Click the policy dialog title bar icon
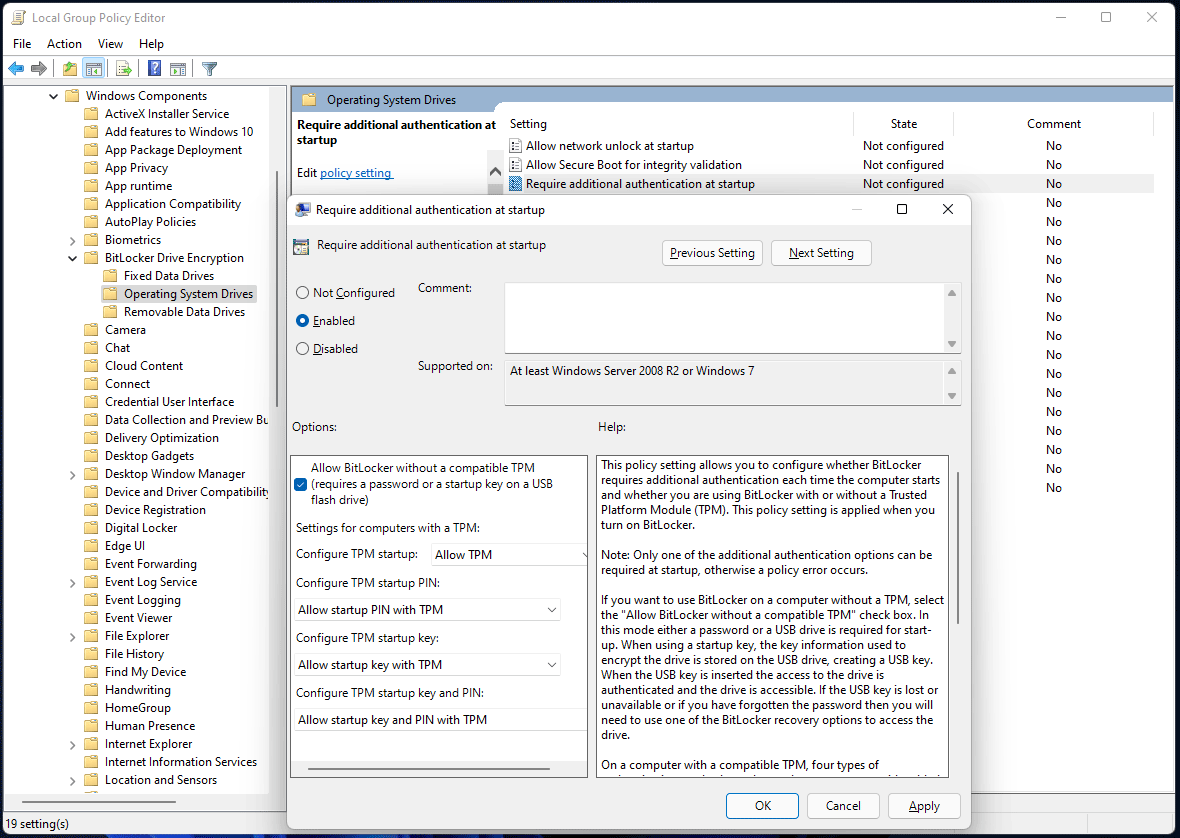 303,210
